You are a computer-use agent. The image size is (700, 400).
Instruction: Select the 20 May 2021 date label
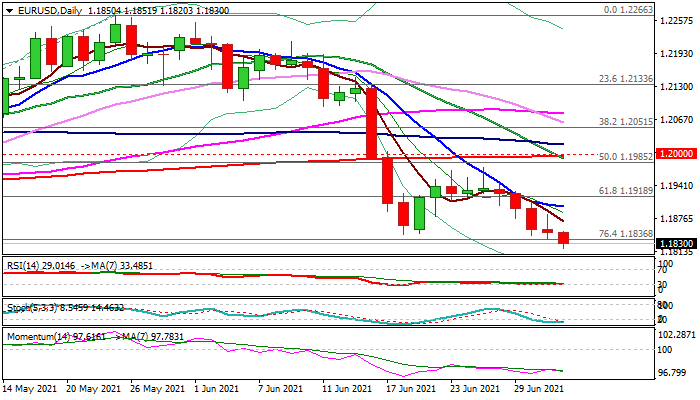coord(94,389)
